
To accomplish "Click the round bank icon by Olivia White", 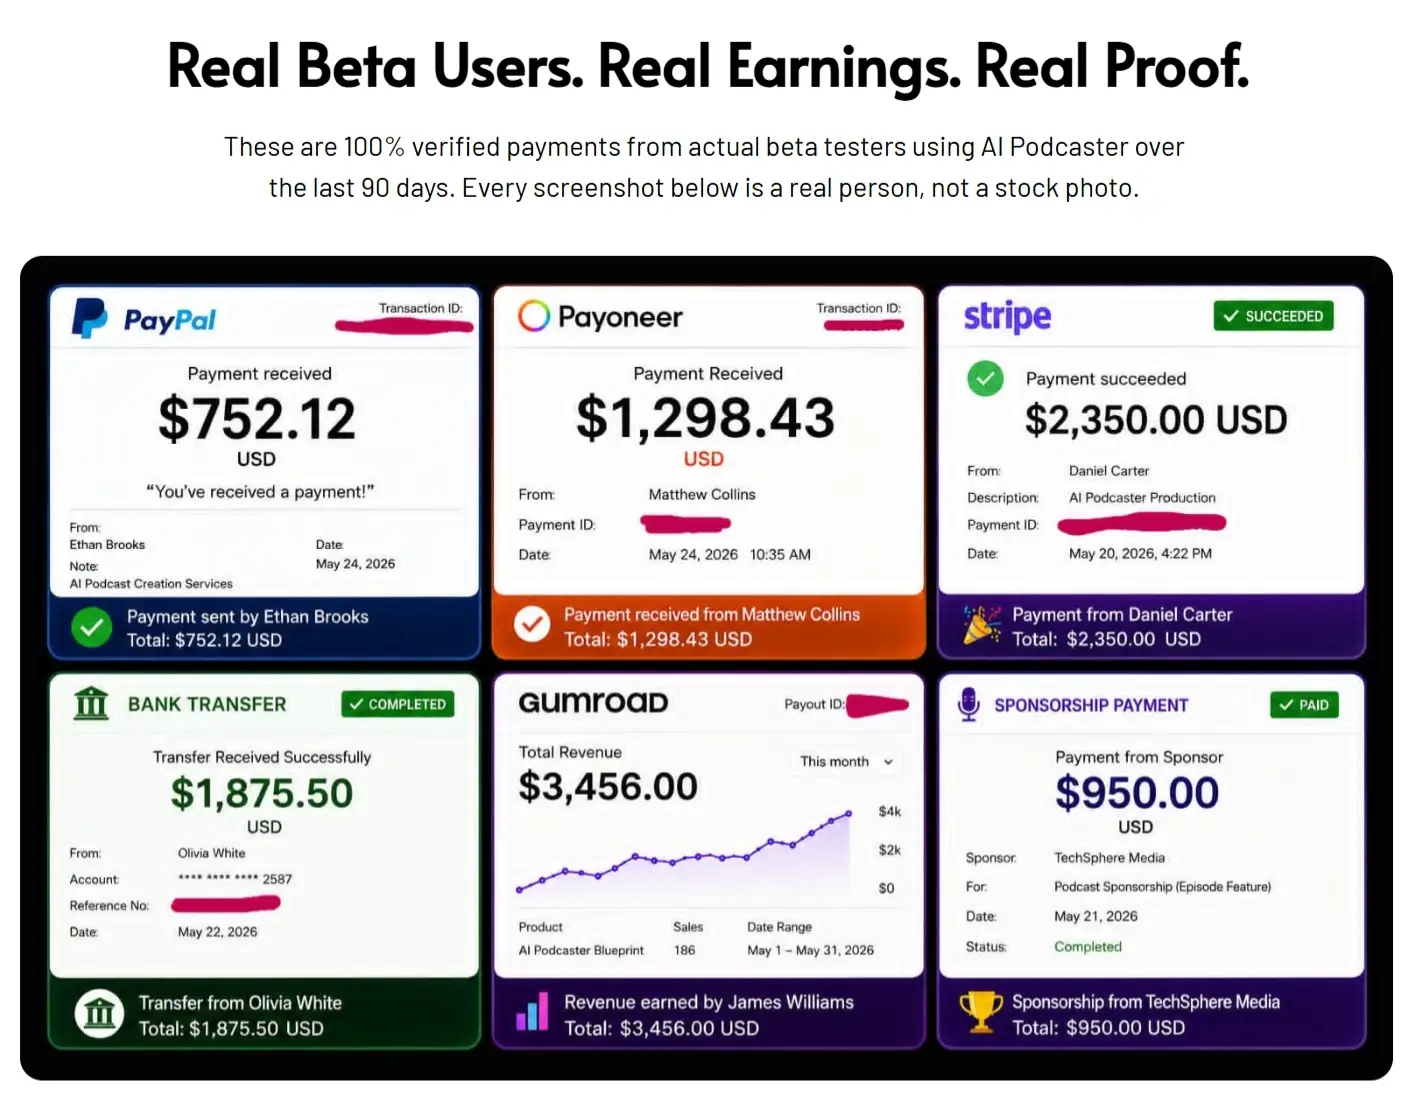I will [99, 1014].
